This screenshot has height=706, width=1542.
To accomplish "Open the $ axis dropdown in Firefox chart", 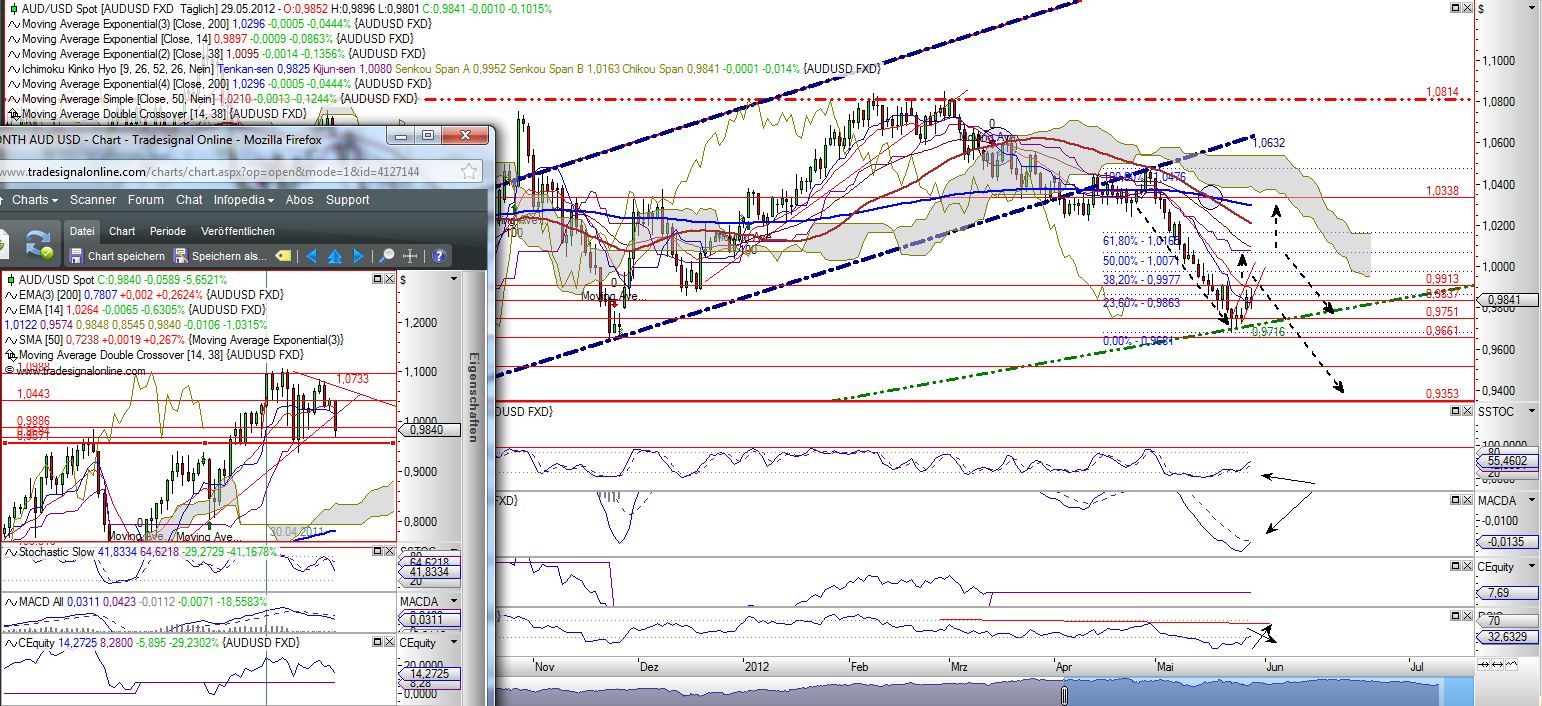I will tap(454, 279).
